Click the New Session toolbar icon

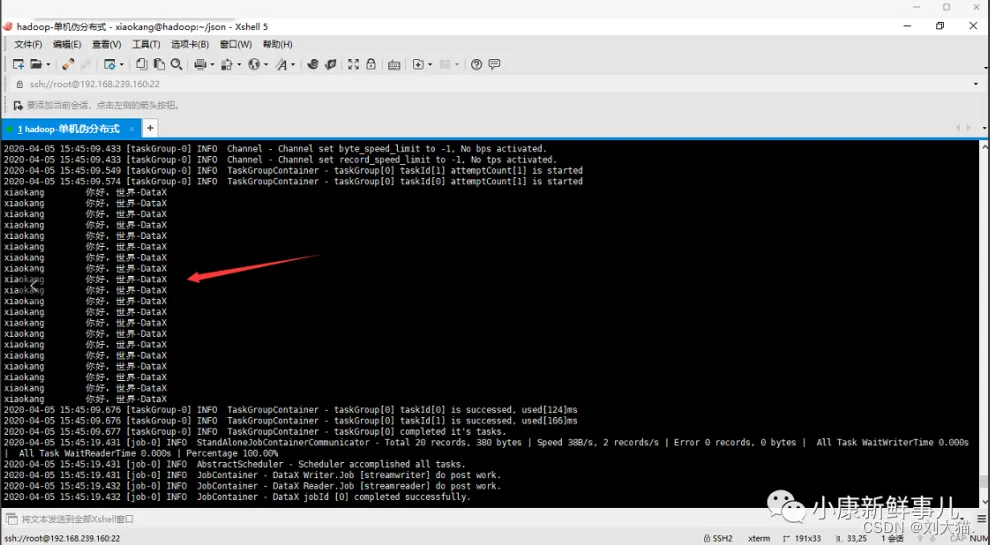18,64
